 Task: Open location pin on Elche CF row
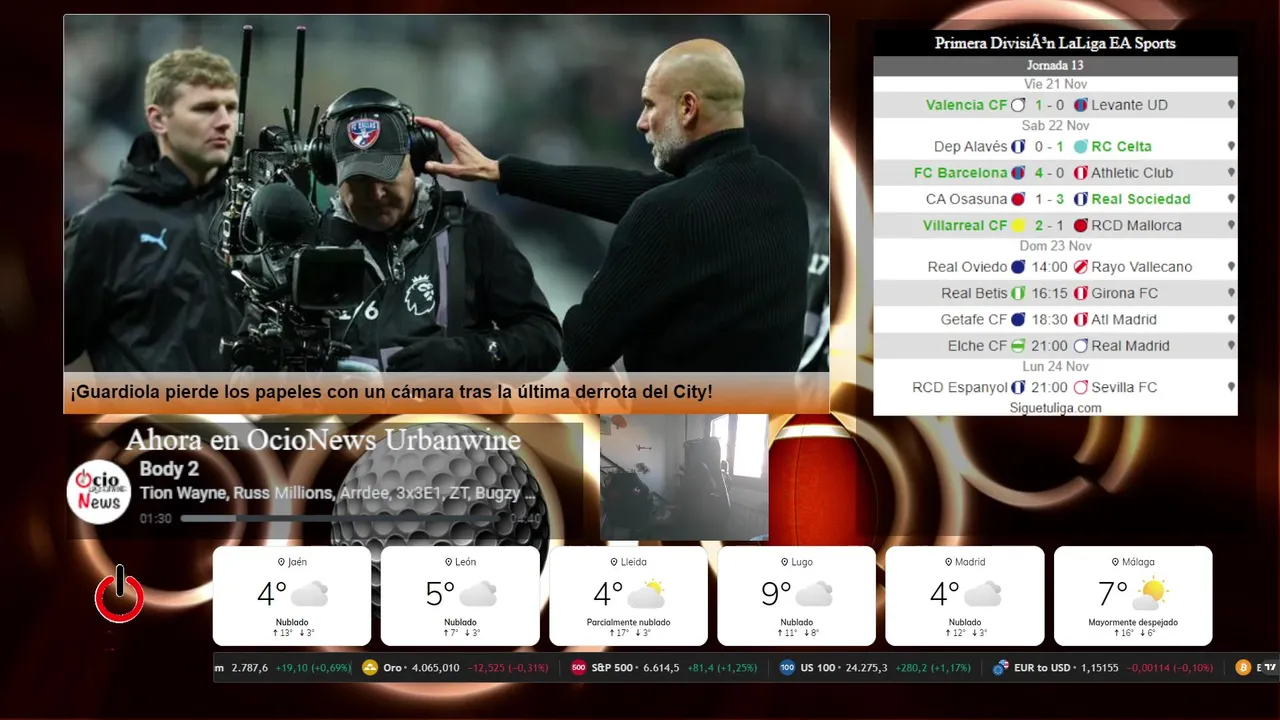1231,346
